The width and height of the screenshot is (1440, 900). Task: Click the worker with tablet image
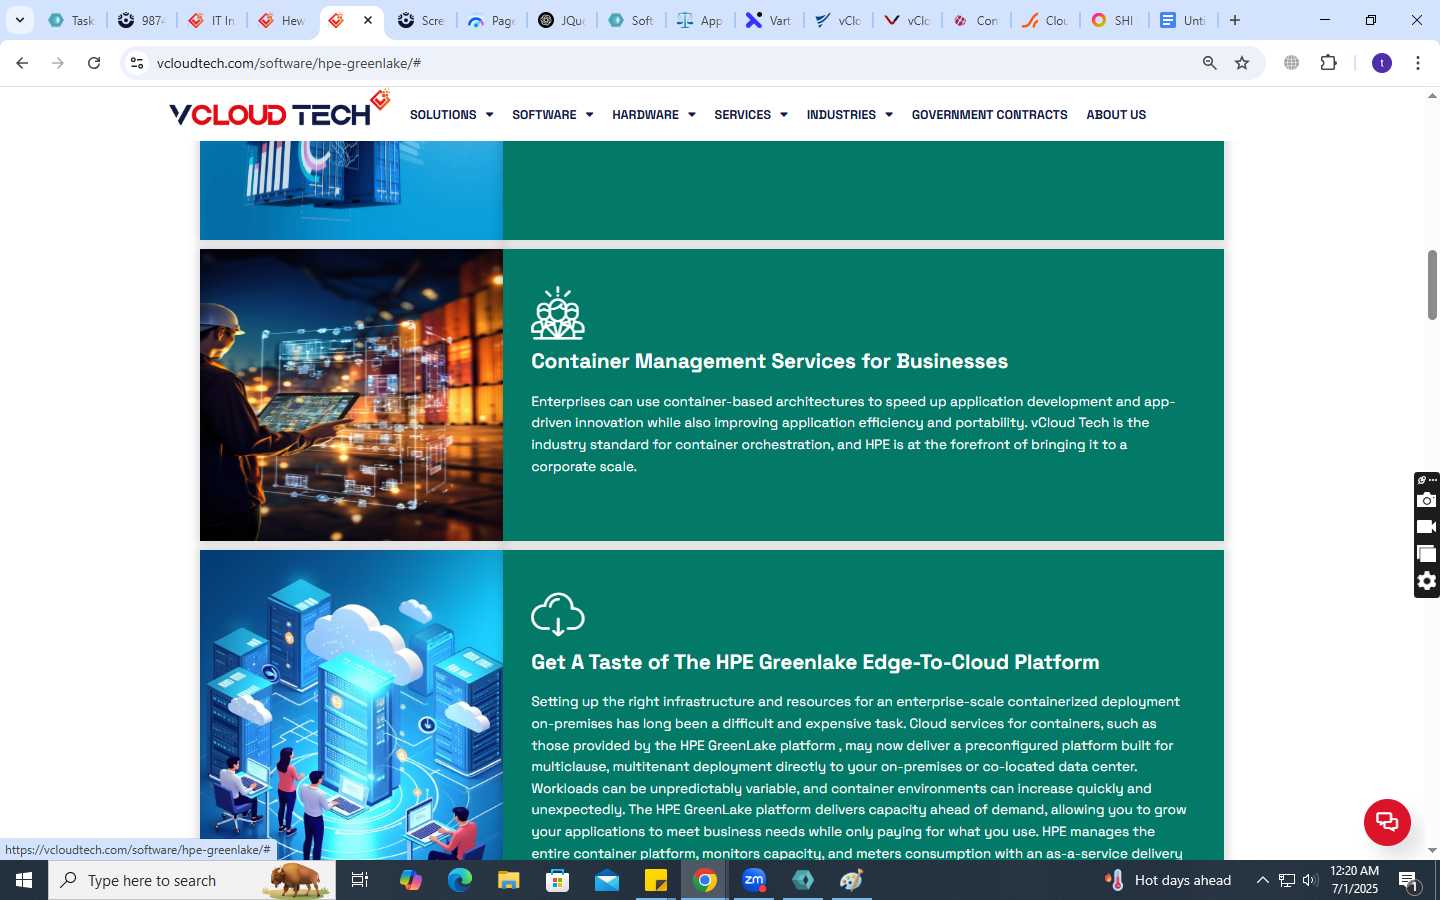click(351, 395)
